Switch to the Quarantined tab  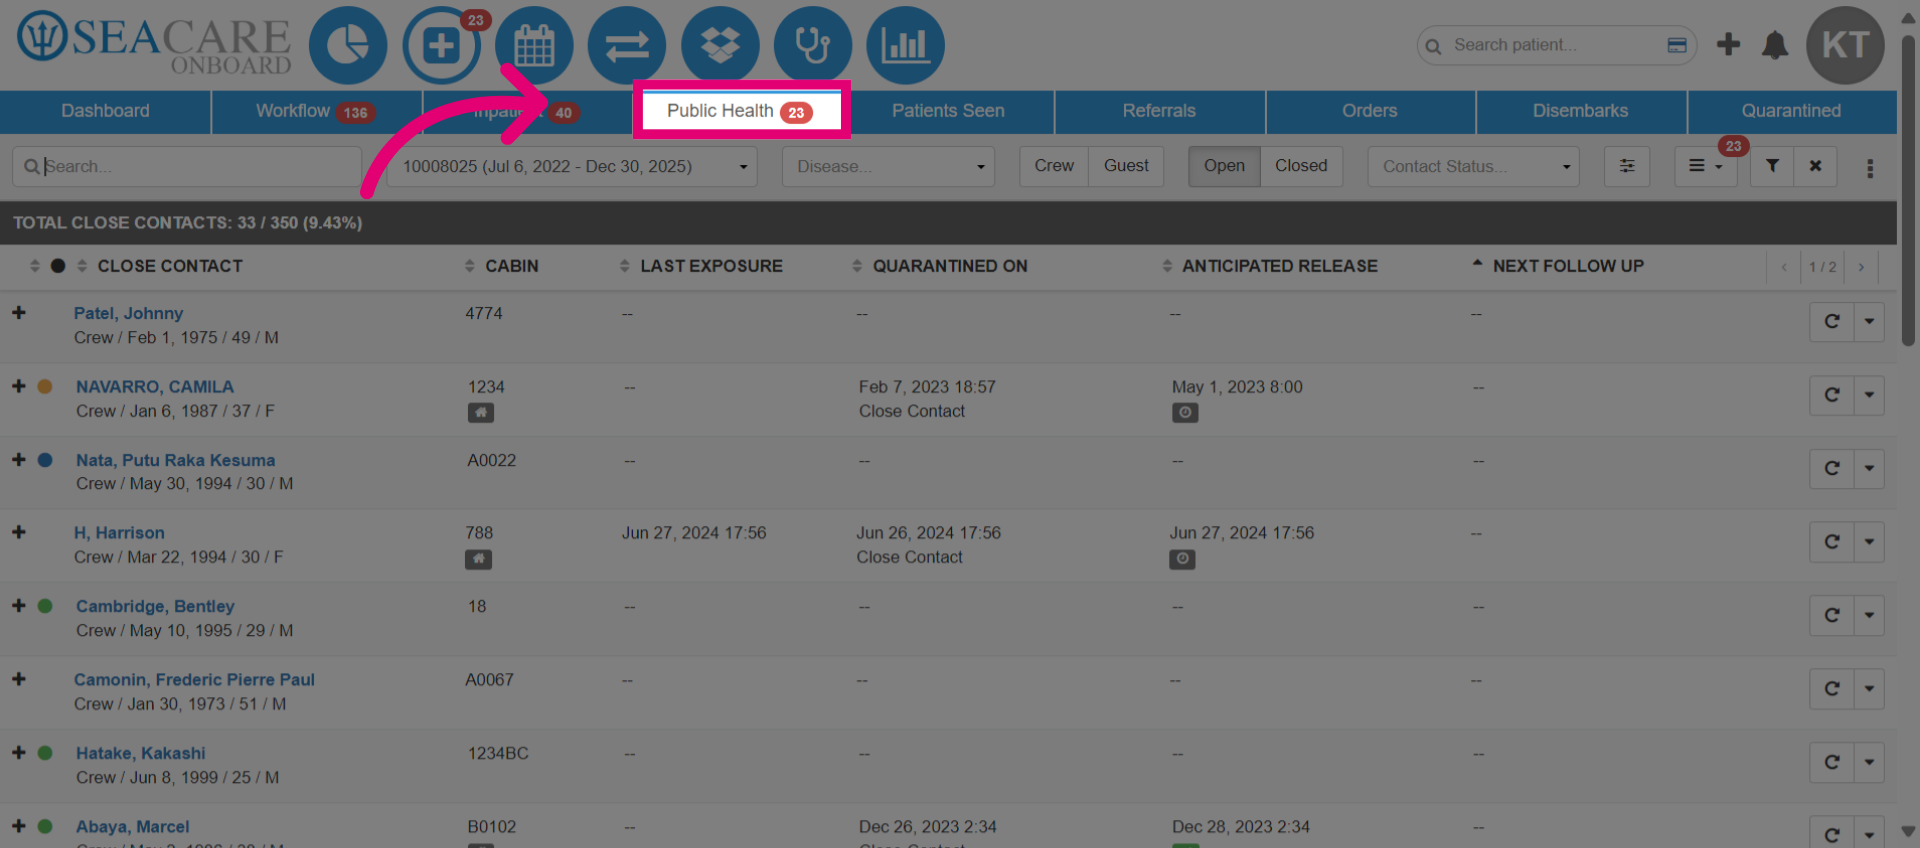pos(1792,111)
